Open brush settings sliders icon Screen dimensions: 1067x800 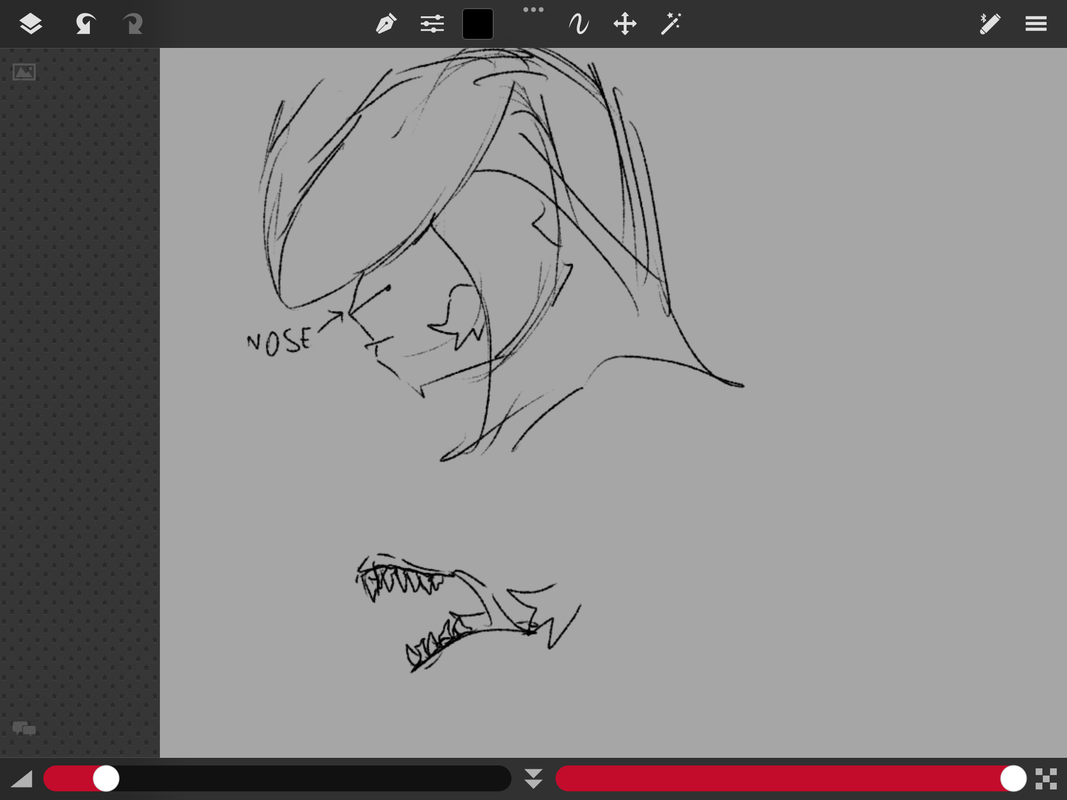pyautogui.click(x=432, y=24)
